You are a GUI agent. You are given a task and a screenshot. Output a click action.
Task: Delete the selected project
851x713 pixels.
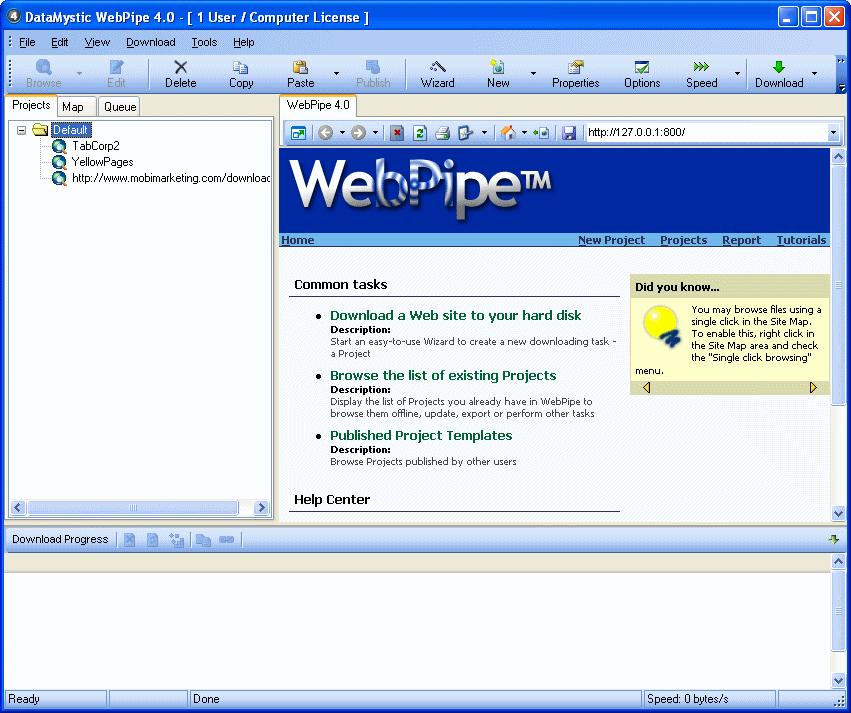click(x=180, y=73)
